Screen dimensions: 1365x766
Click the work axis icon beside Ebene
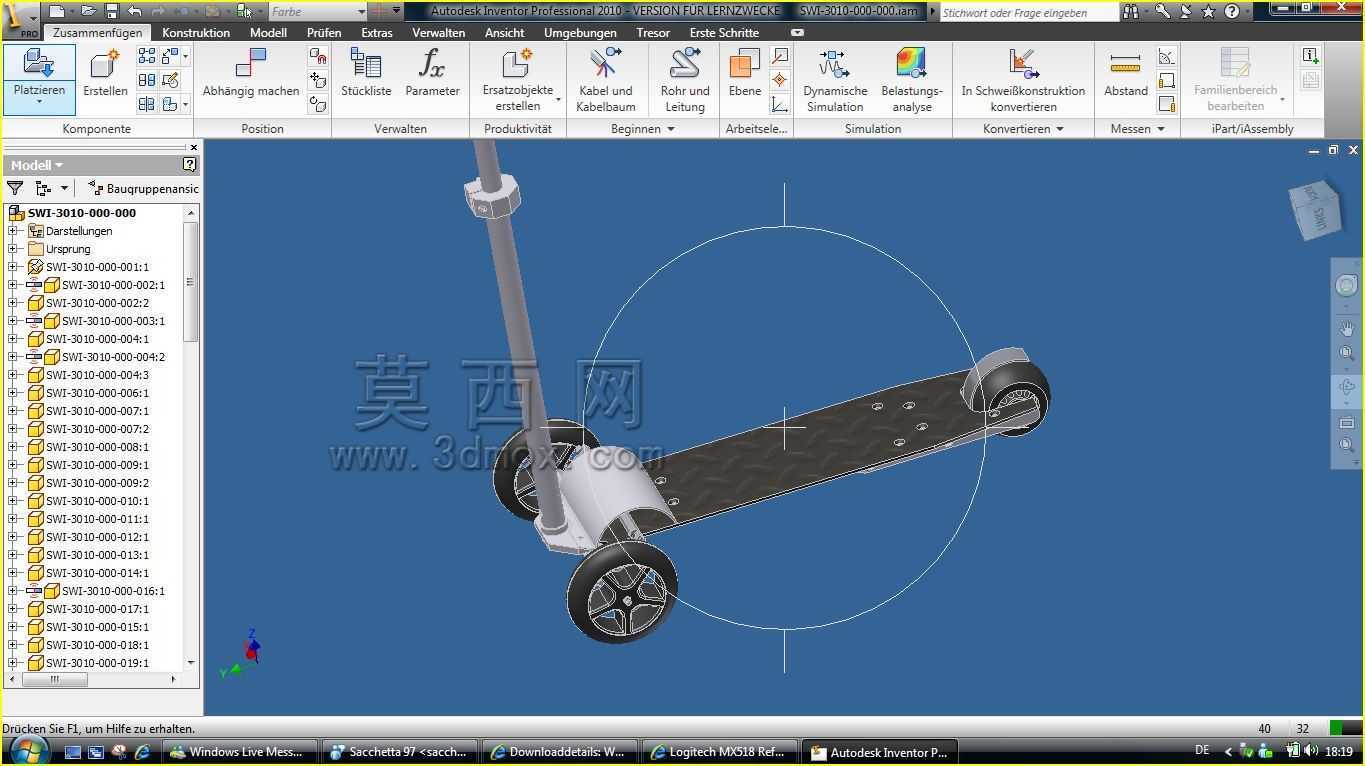tap(779, 56)
